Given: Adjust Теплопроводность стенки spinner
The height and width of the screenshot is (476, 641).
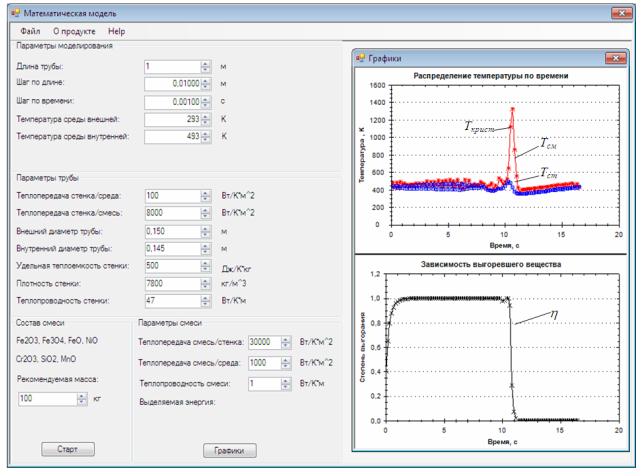Looking at the screenshot, I should pos(205,300).
